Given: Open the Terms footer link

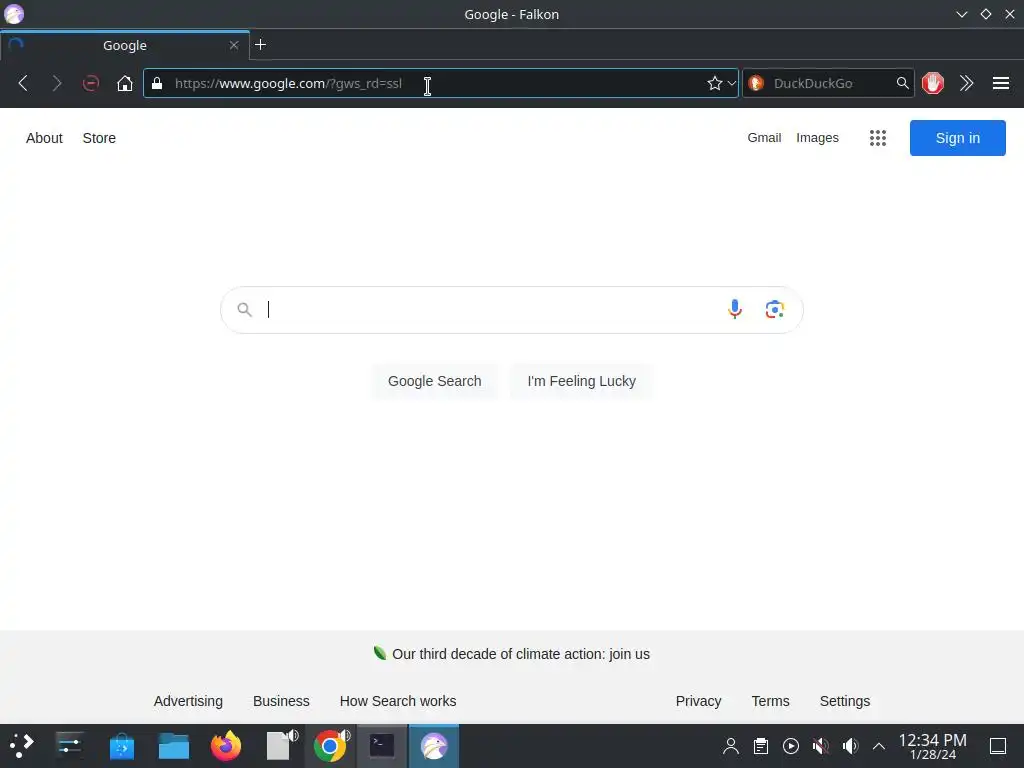Looking at the screenshot, I should (770, 701).
